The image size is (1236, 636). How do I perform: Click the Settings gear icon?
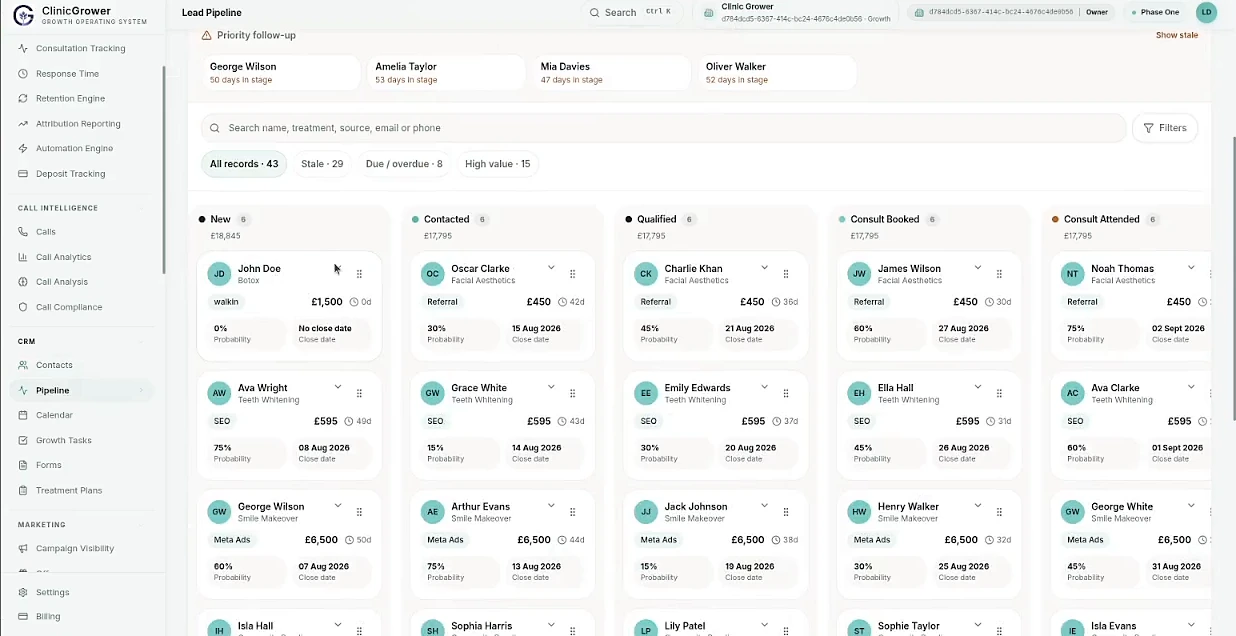(x=23, y=592)
